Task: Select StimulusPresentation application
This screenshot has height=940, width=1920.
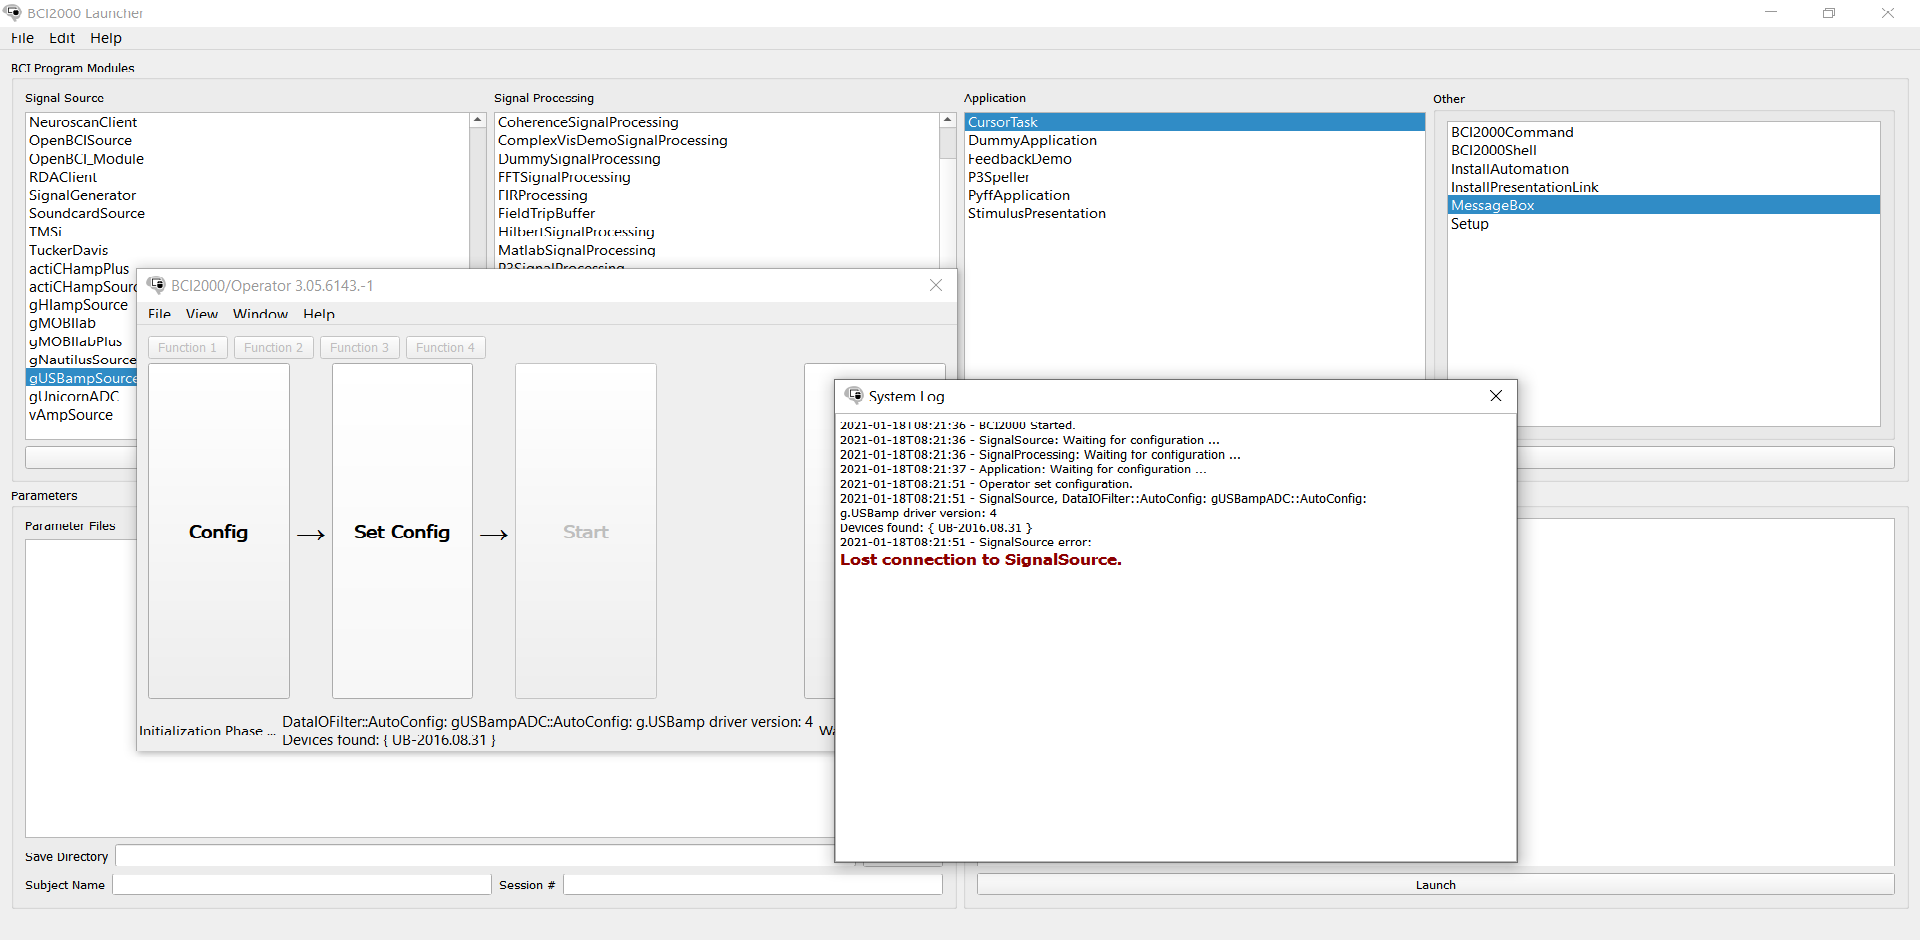Action: (x=1036, y=213)
